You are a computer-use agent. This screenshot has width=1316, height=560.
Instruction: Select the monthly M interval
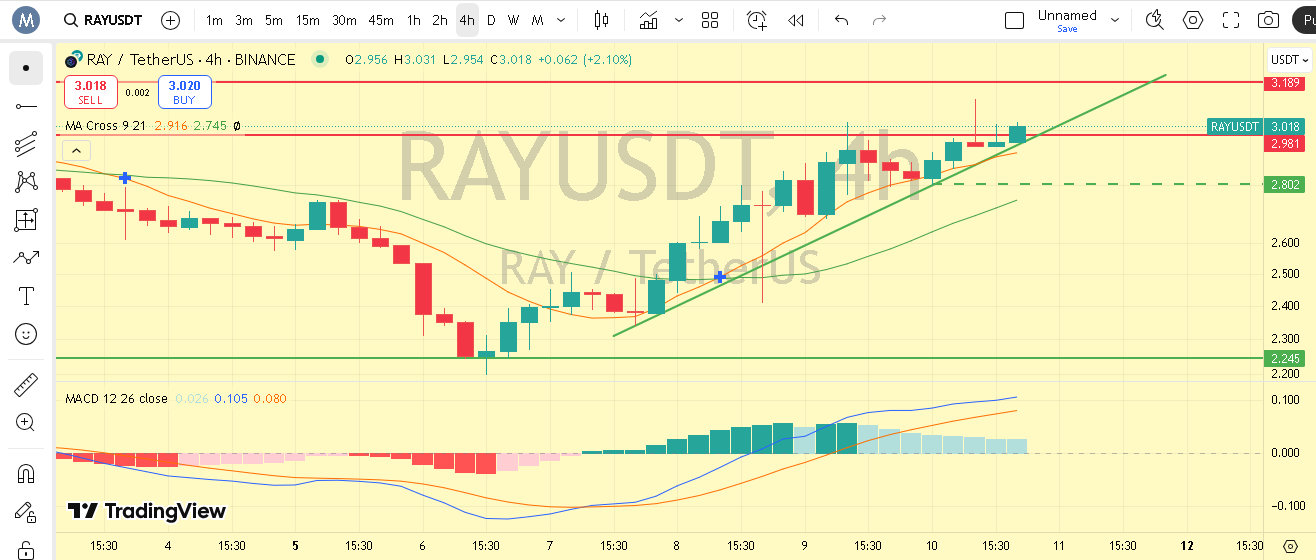537,20
